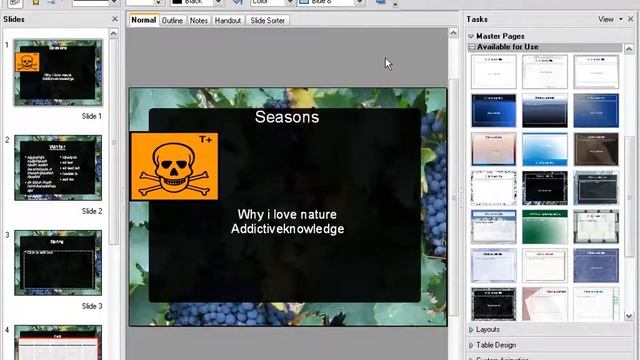Open the Black line color dropdown

click(219, 3)
